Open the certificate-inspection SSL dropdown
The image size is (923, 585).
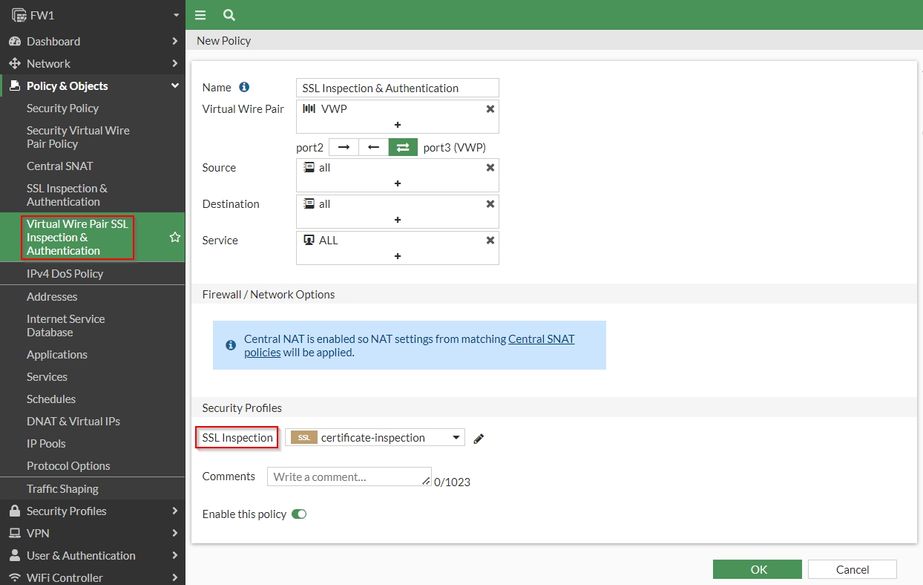point(375,438)
